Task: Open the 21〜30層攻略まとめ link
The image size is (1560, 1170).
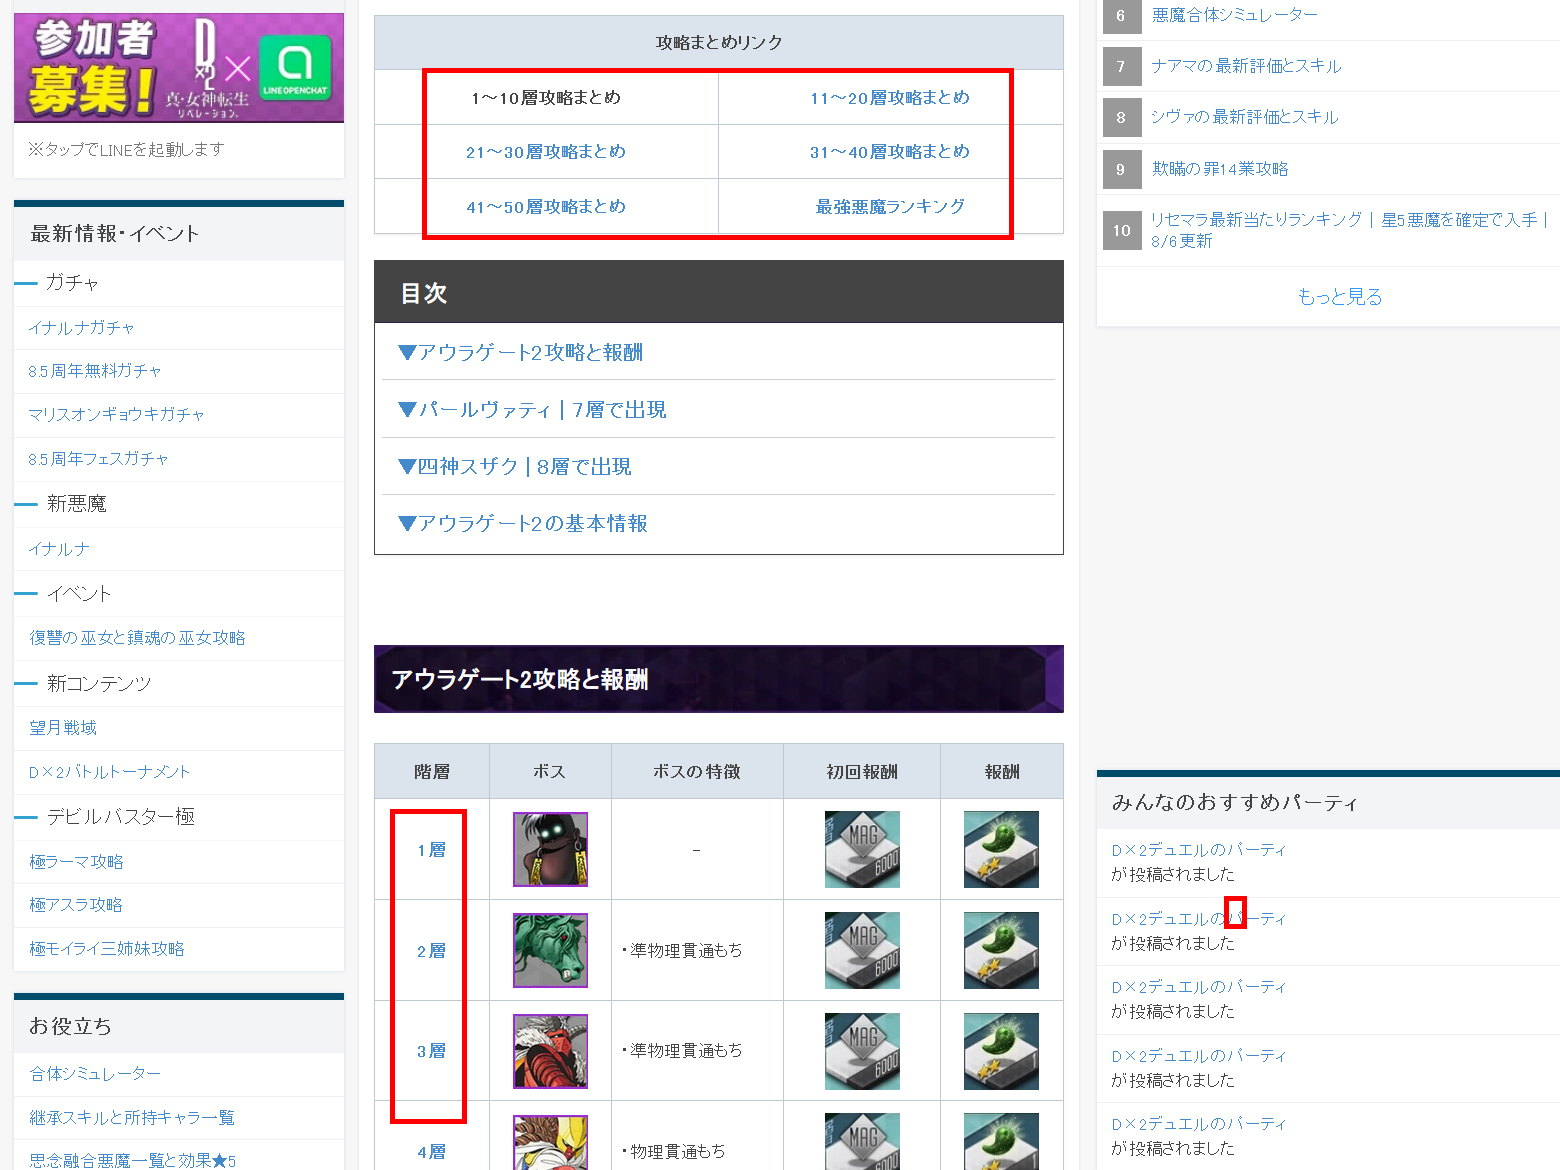Action: [x=546, y=152]
